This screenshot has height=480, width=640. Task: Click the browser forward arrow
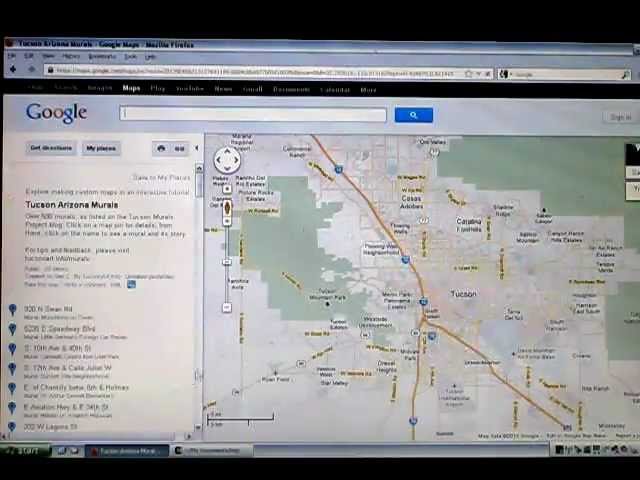tap(32, 69)
